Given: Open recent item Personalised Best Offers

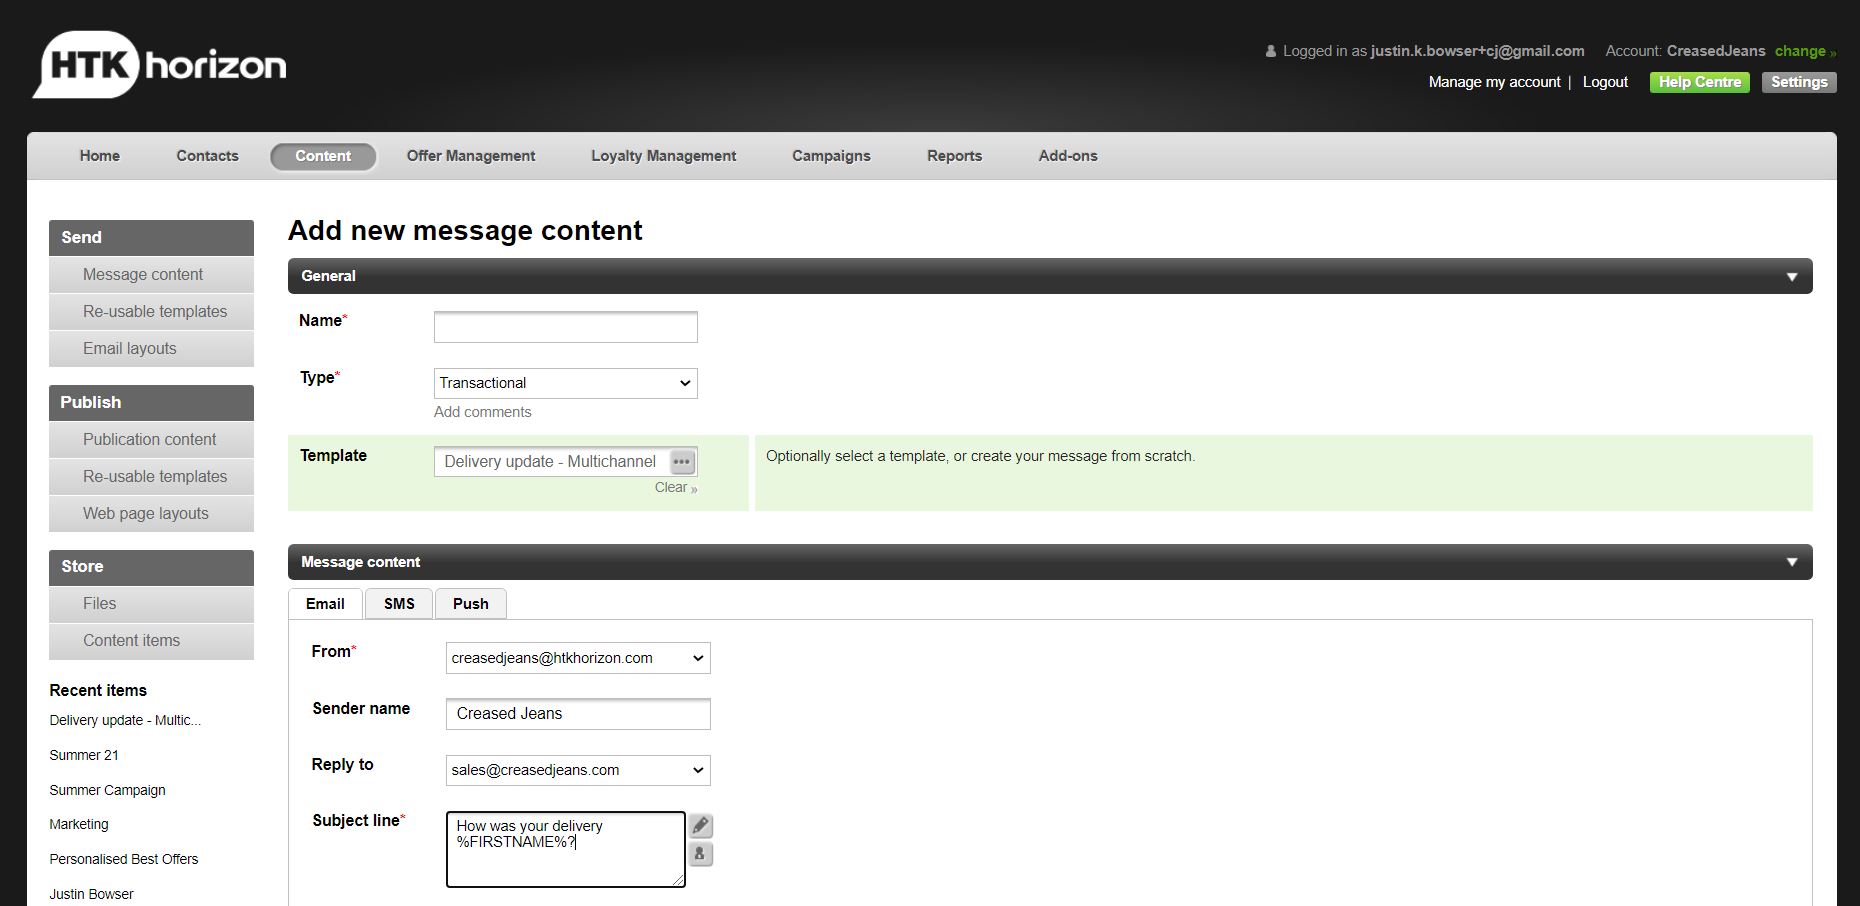Looking at the screenshot, I should [124, 859].
